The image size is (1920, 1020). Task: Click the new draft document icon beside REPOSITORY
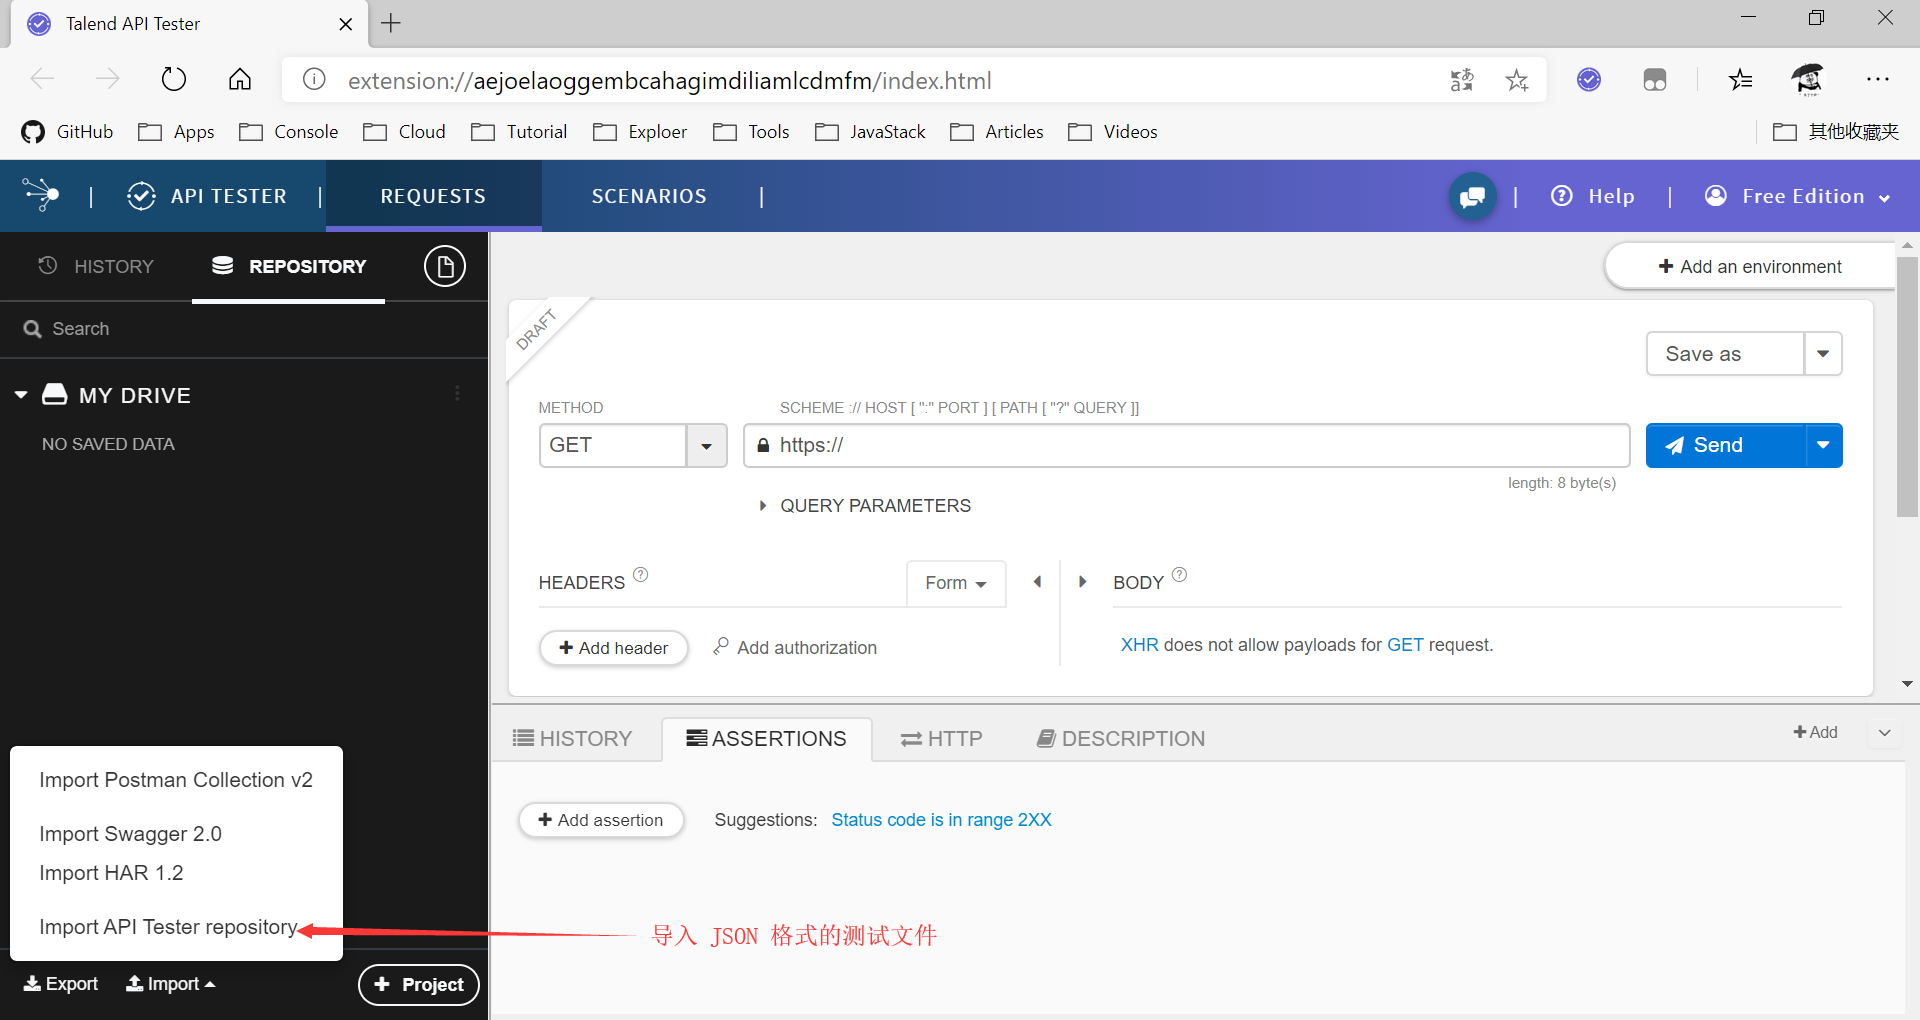(x=445, y=265)
